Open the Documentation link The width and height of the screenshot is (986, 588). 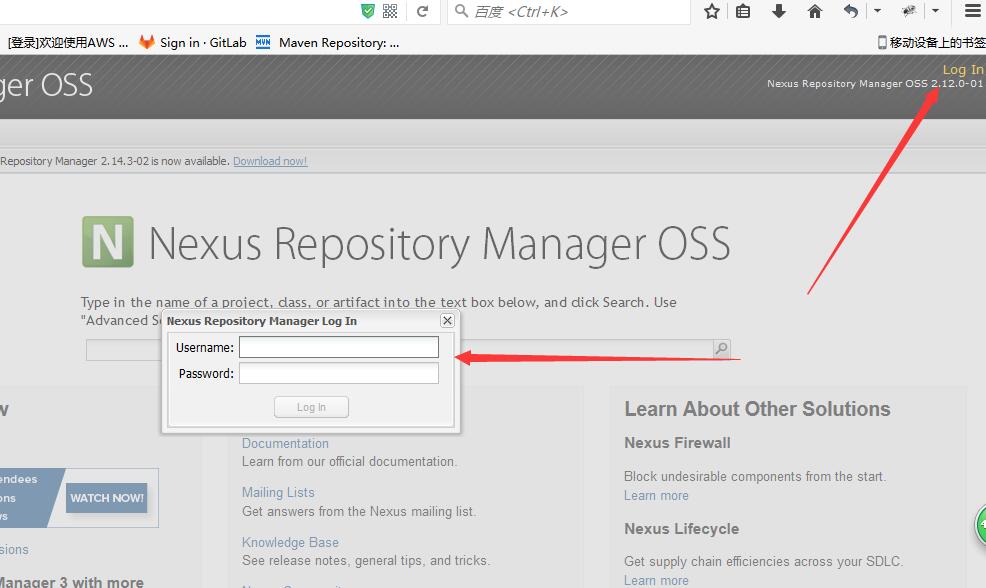(x=285, y=443)
